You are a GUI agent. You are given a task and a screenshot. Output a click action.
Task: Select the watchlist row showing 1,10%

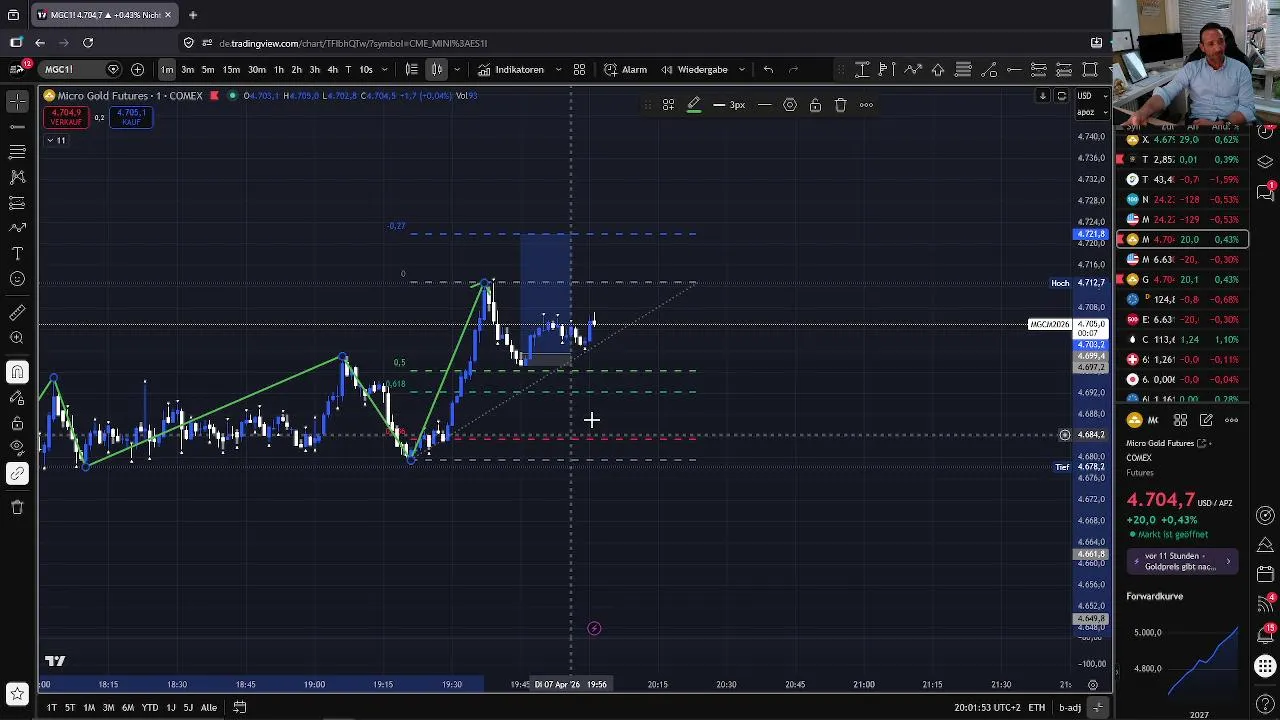[x=1182, y=339]
